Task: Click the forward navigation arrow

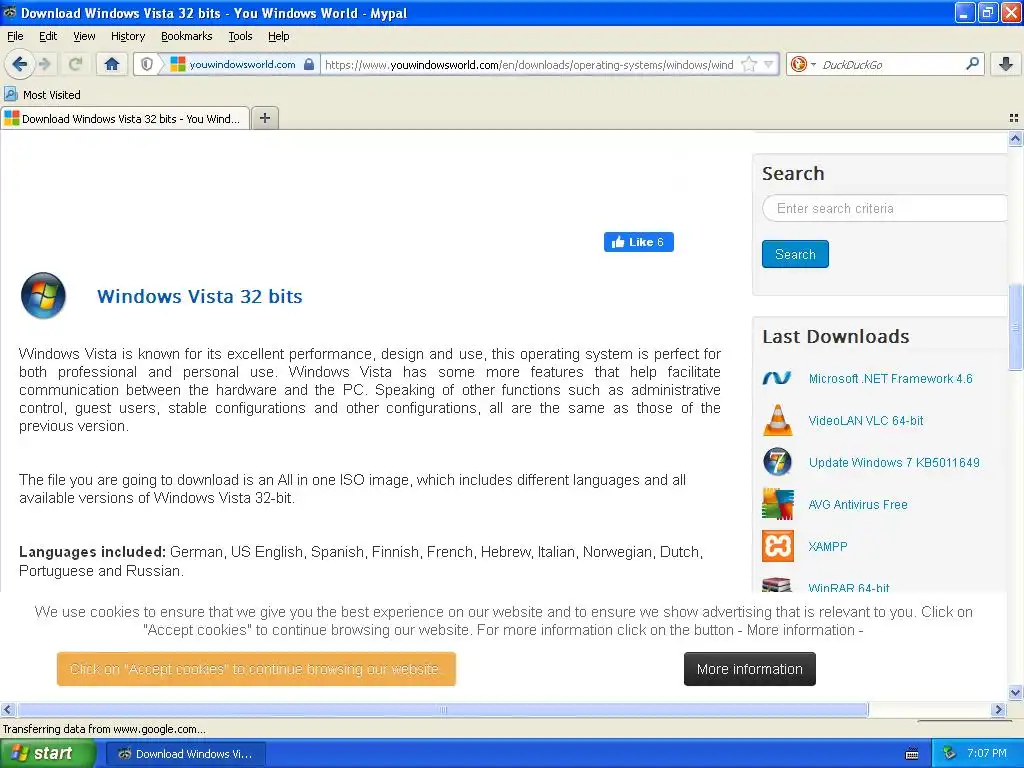Action: tap(44, 64)
